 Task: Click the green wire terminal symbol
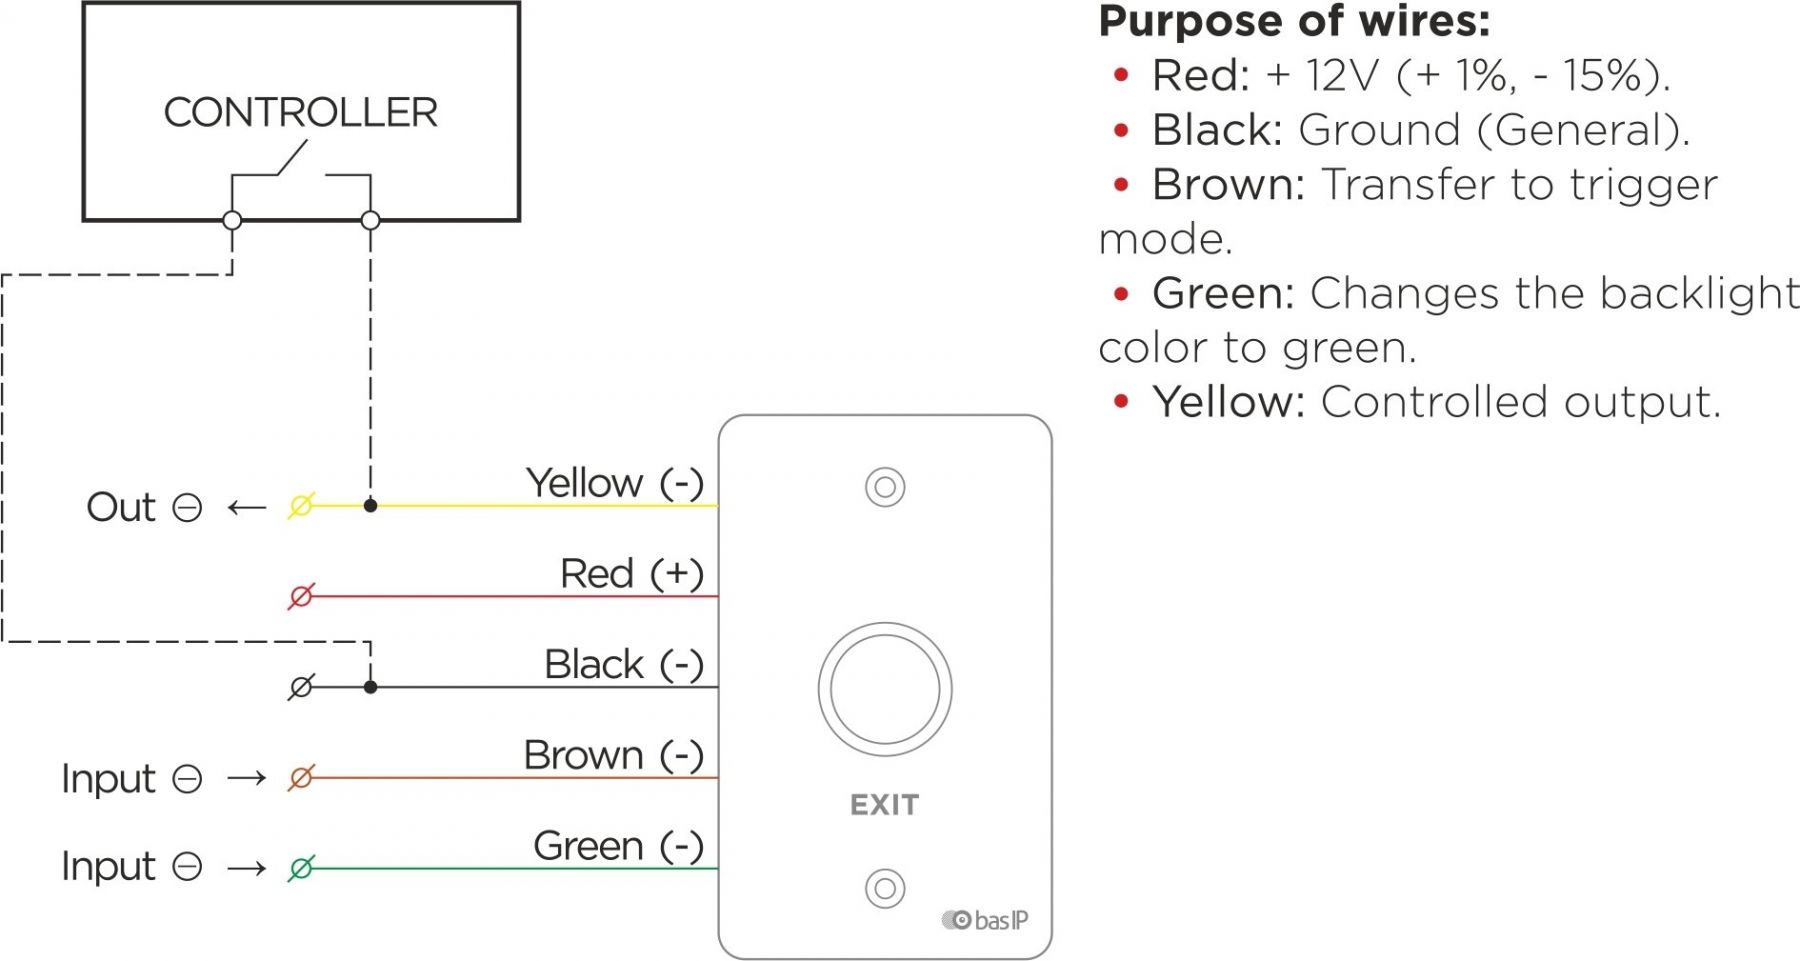click(x=301, y=868)
